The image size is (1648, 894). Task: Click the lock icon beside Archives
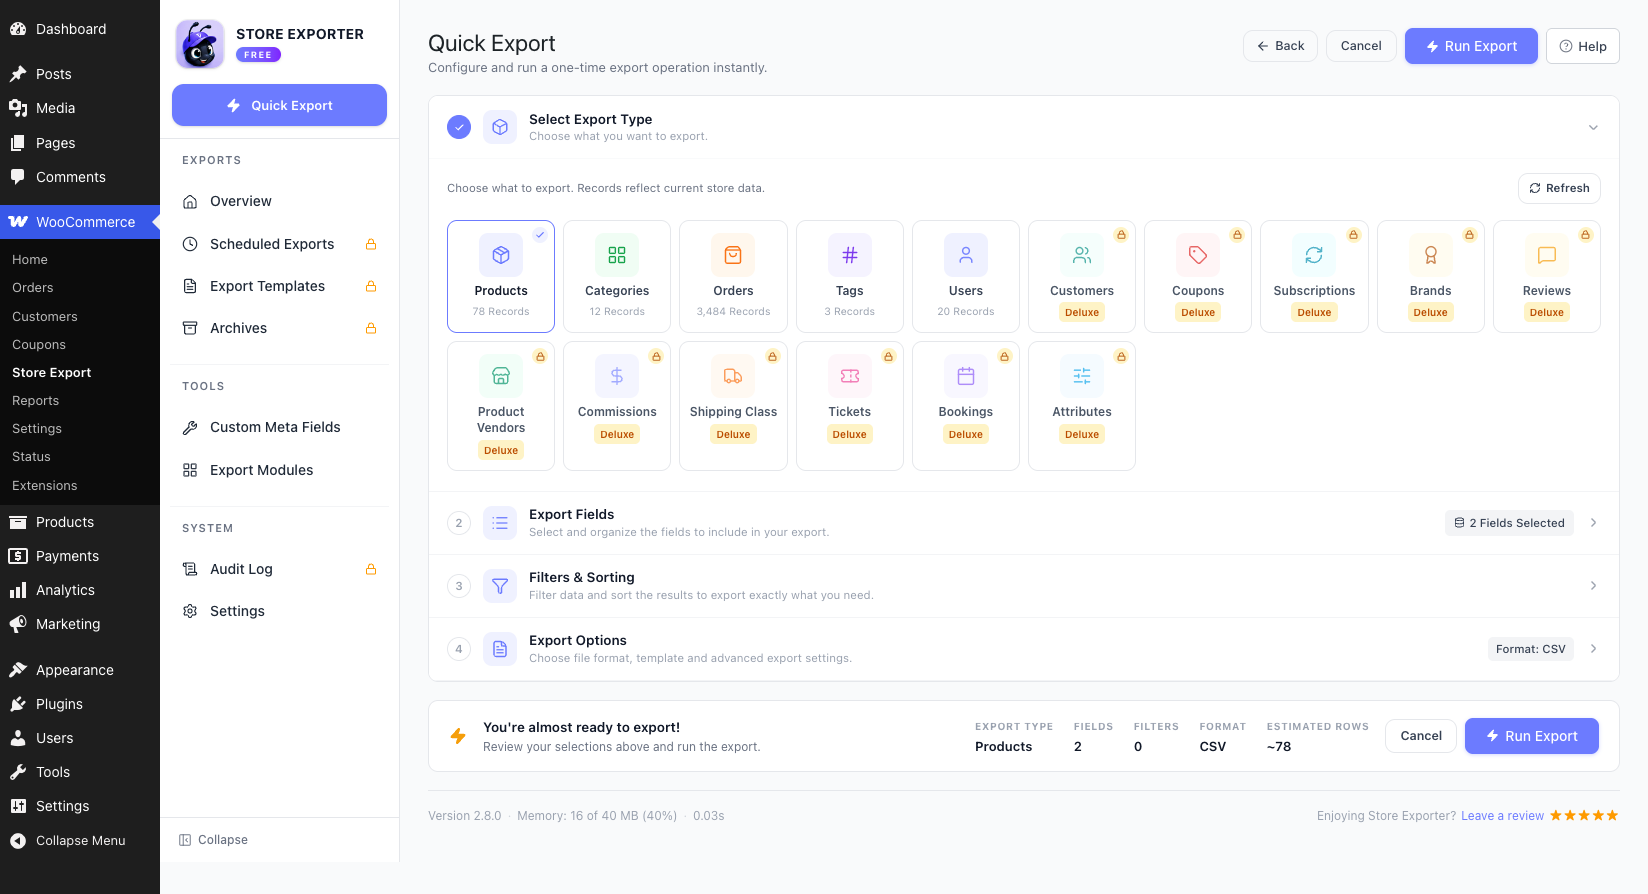coord(371,328)
